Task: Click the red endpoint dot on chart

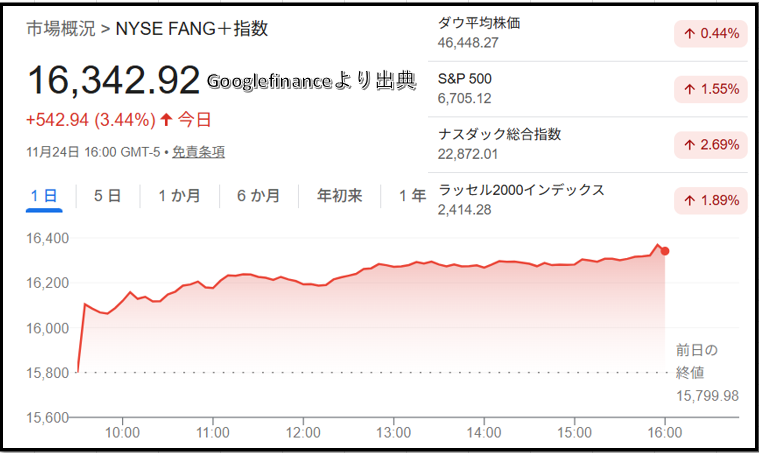Action: click(665, 251)
